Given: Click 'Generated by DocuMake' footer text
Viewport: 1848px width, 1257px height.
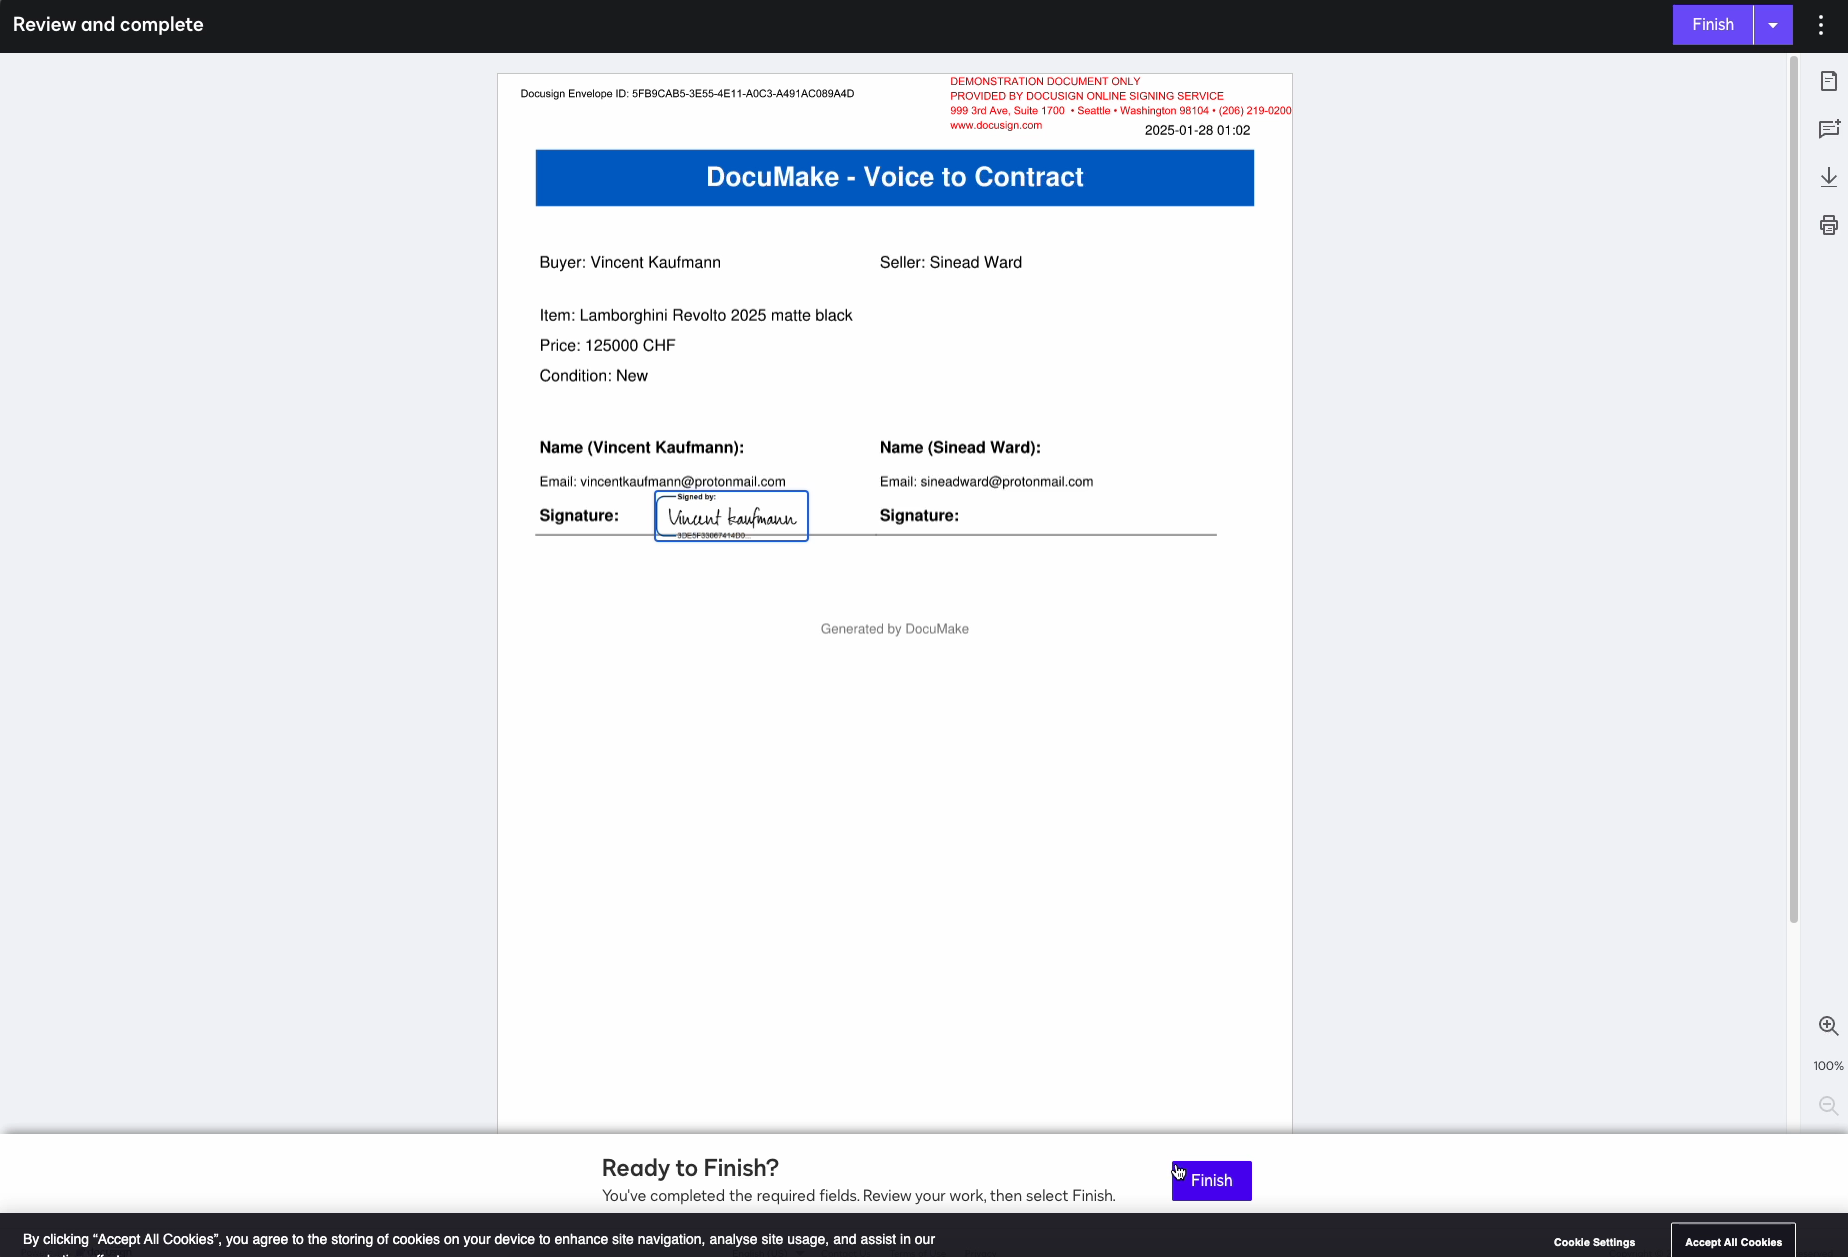Looking at the screenshot, I should tap(895, 629).
